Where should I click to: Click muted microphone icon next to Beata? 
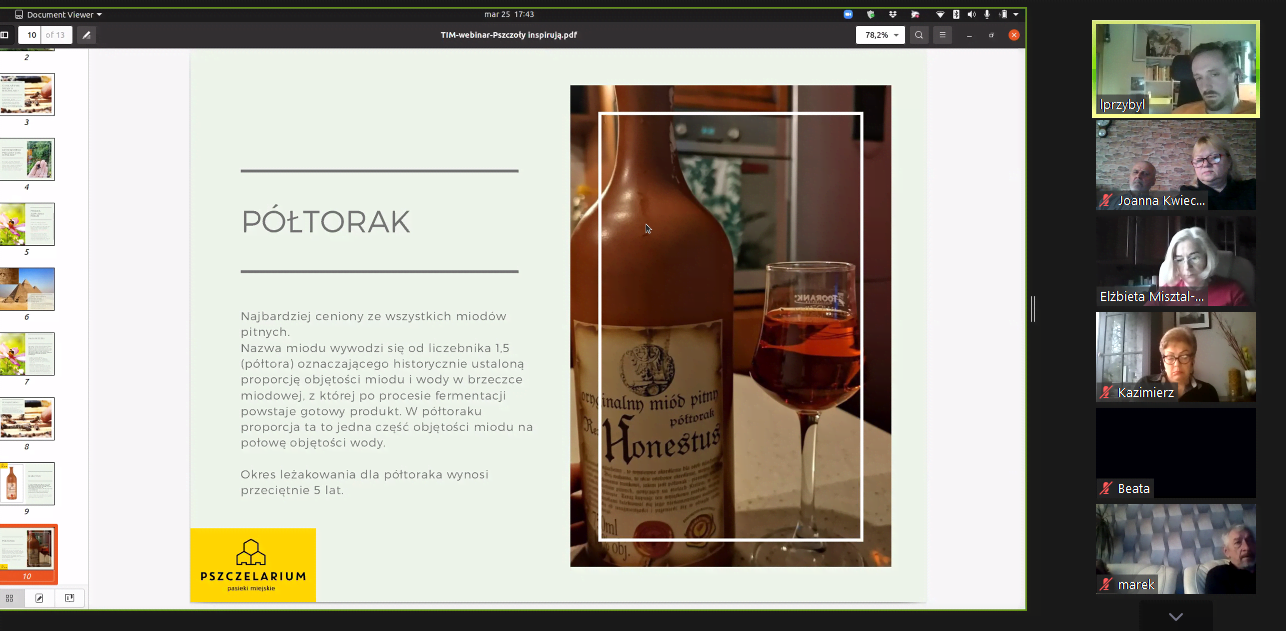[1106, 488]
